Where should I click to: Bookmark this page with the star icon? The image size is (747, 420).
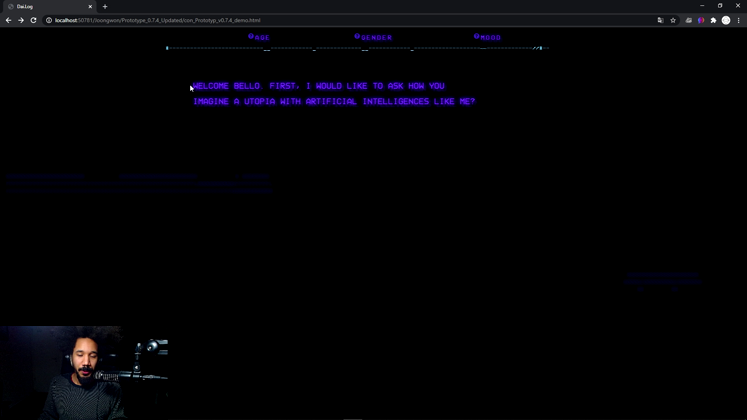tap(673, 20)
